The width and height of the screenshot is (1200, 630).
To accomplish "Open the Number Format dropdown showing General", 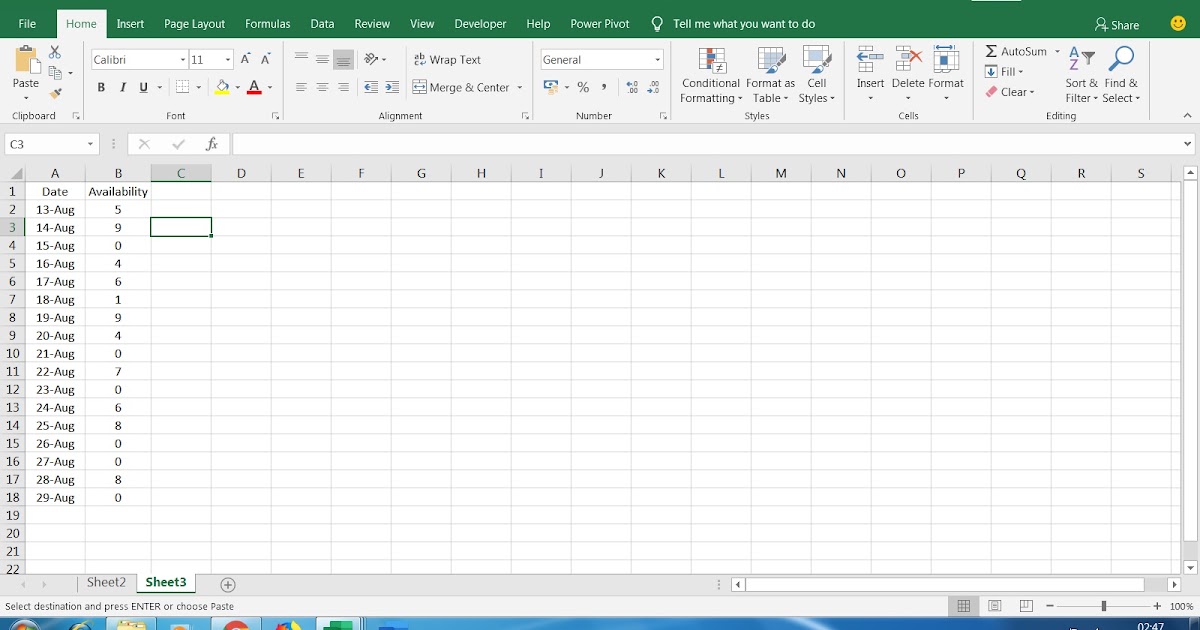I will point(600,58).
